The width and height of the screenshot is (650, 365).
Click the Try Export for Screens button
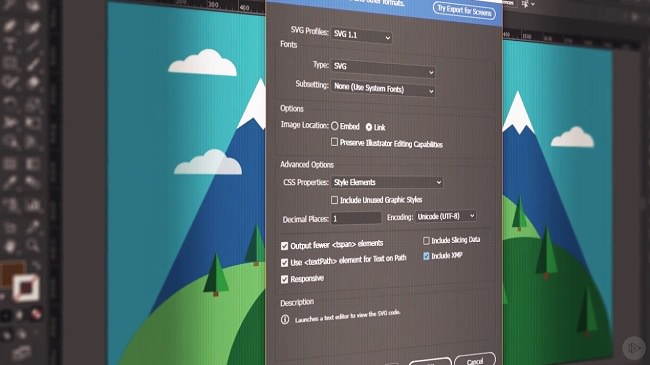[x=464, y=10]
